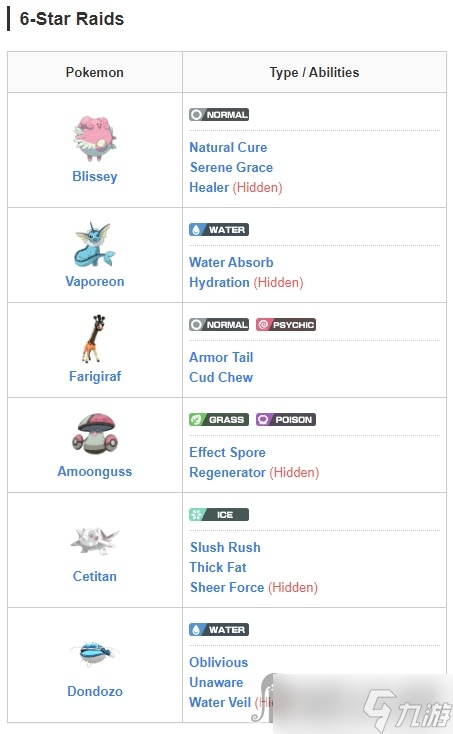Open the Unaware ability link

pos(216,683)
